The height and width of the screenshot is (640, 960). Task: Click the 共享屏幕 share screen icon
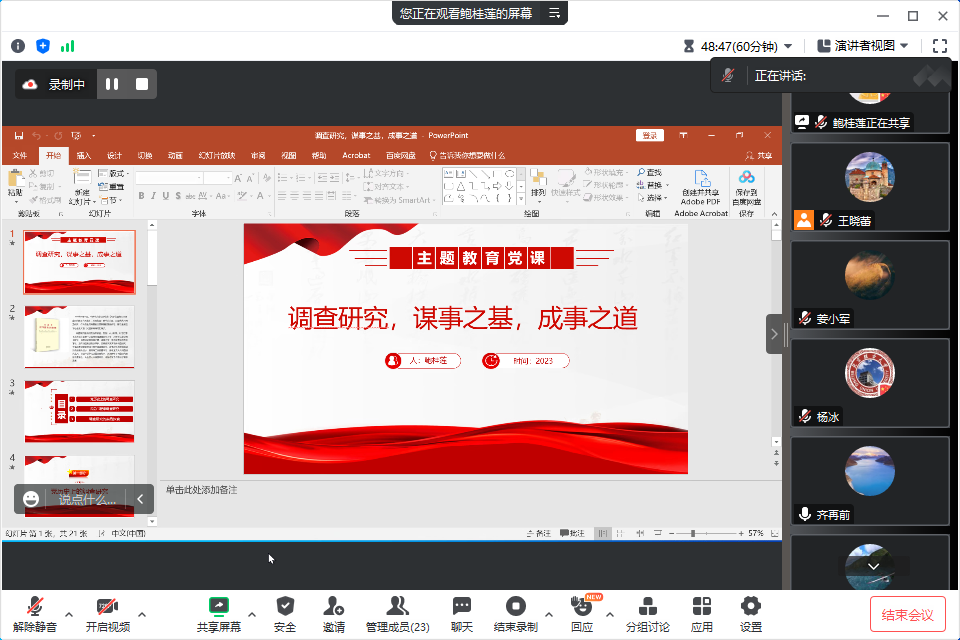tap(218, 606)
